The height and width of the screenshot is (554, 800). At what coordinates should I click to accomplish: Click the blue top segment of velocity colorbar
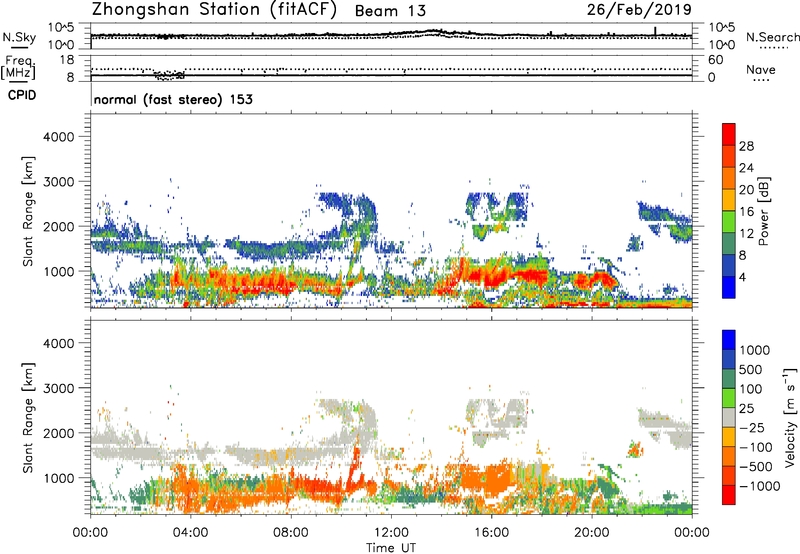[x=729, y=340]
